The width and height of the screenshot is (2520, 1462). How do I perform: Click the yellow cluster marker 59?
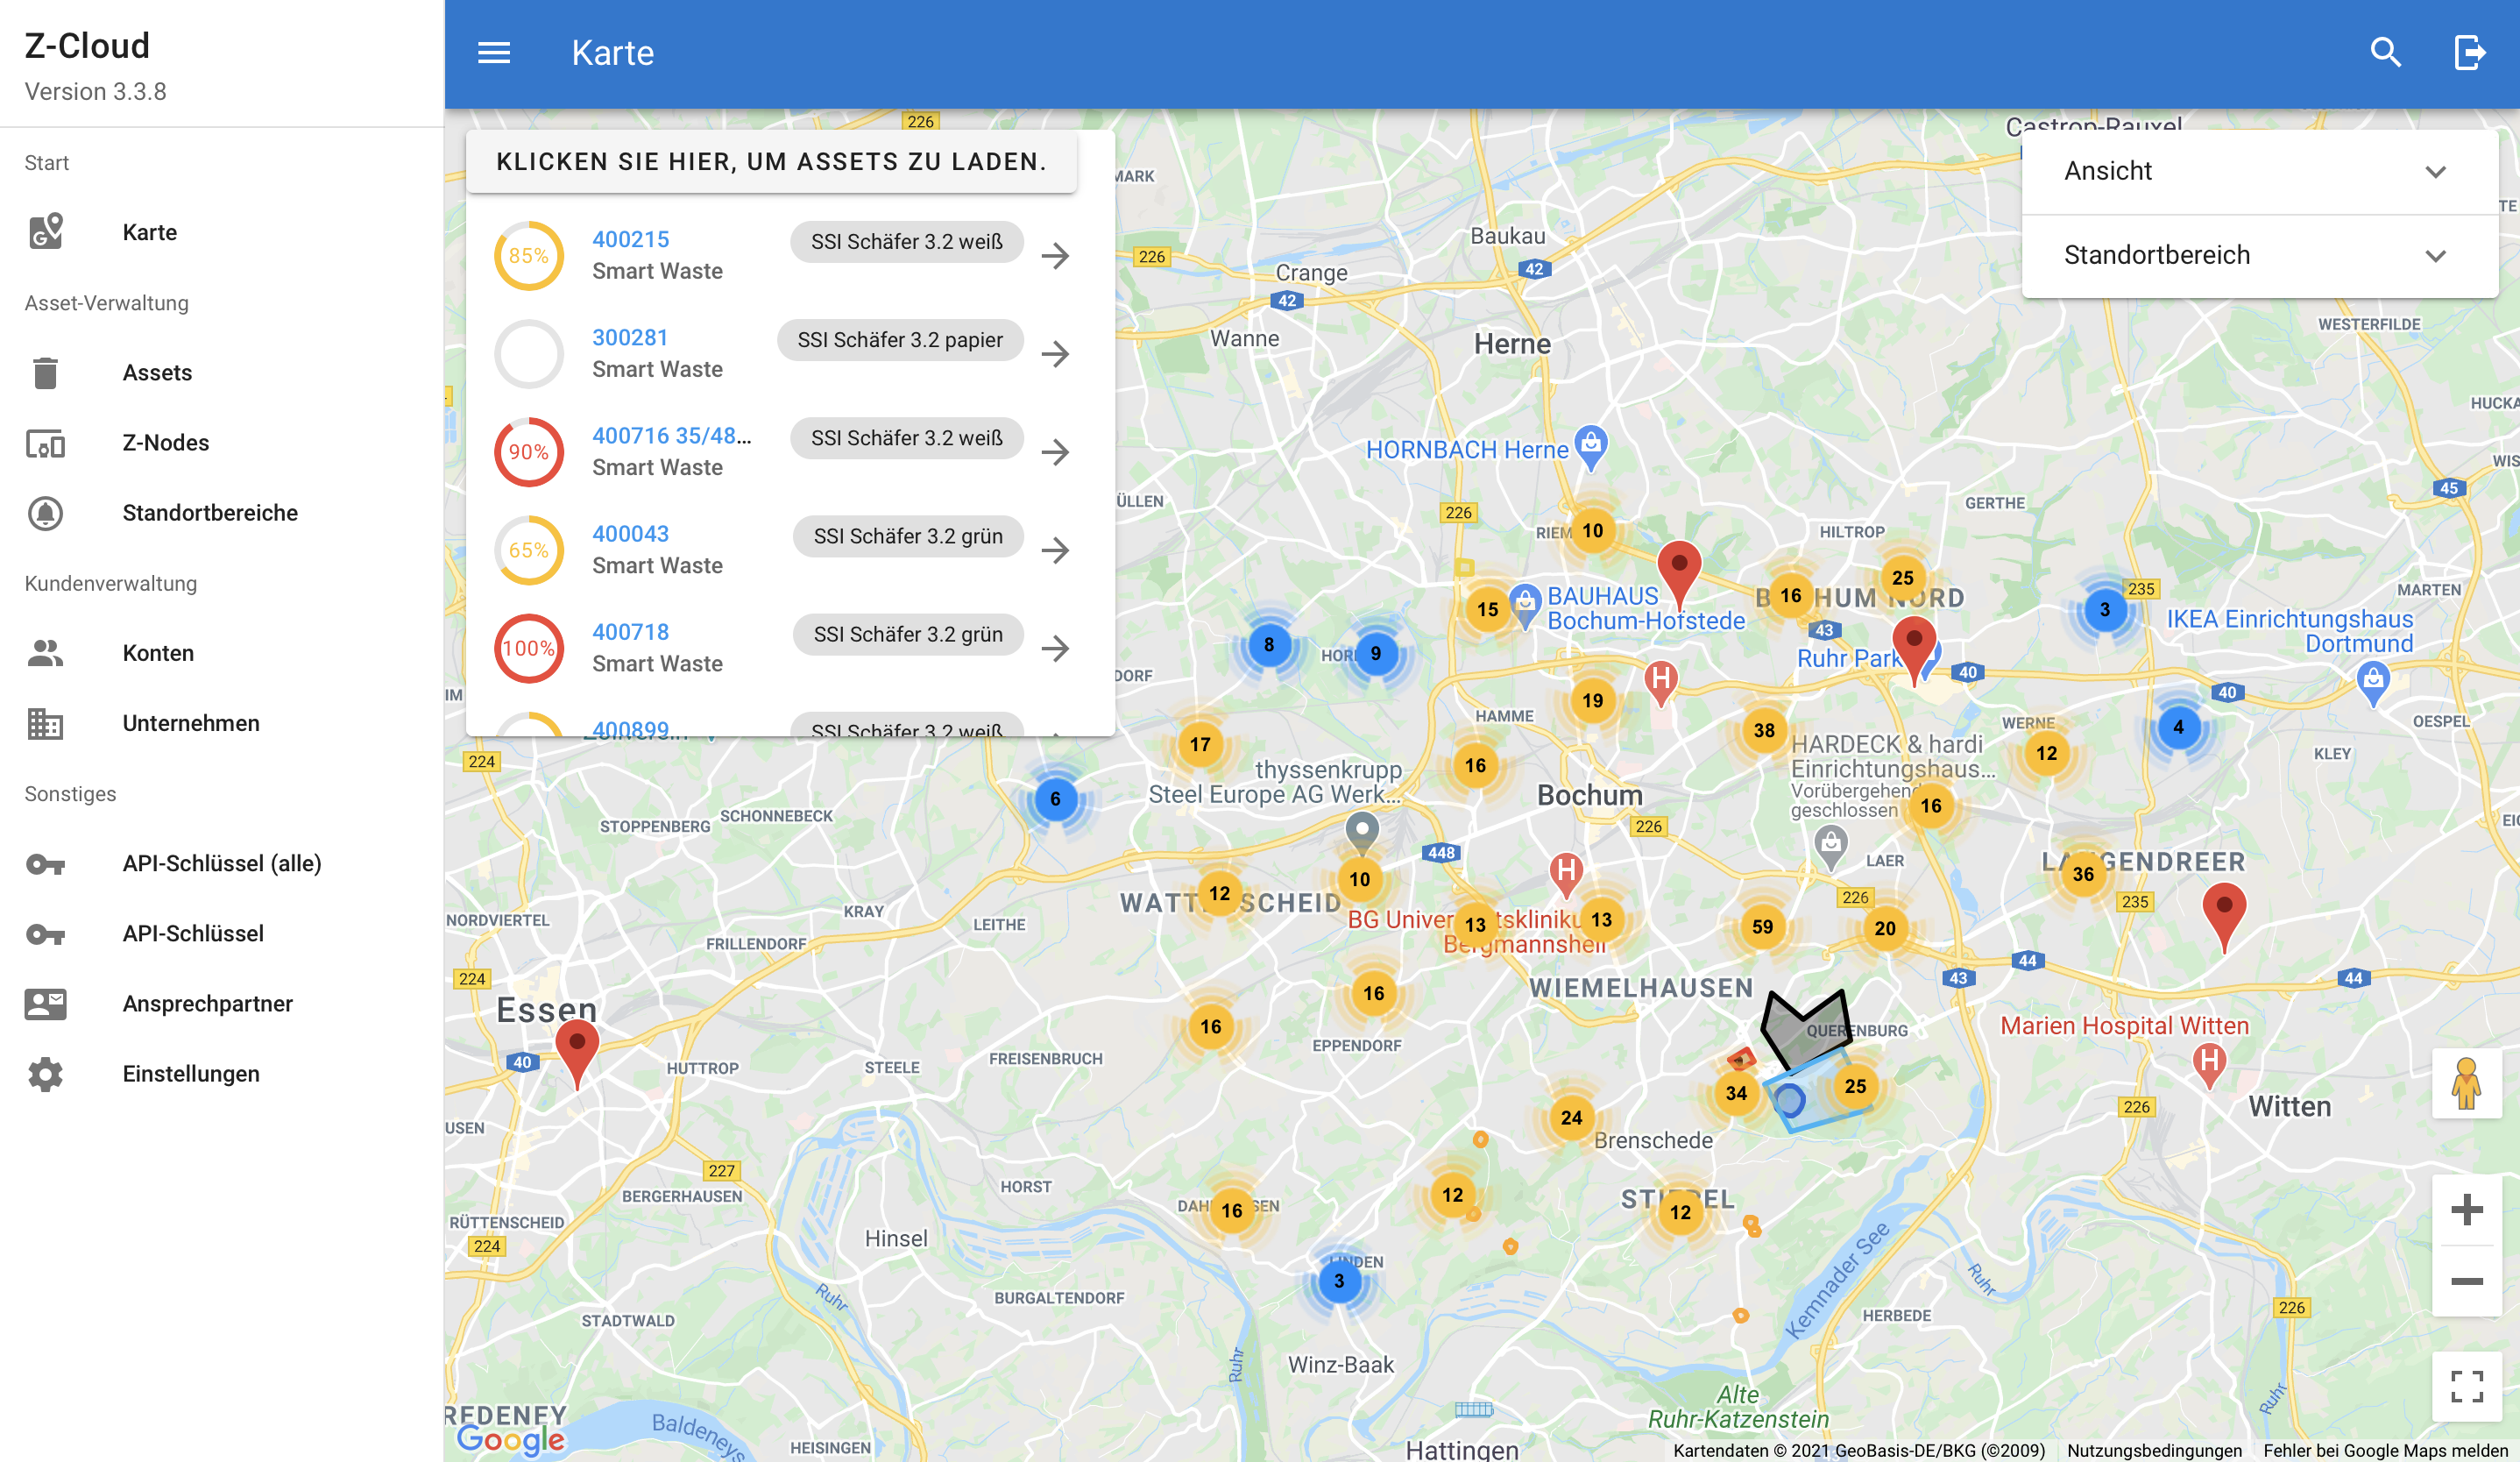coord(1762,927)
